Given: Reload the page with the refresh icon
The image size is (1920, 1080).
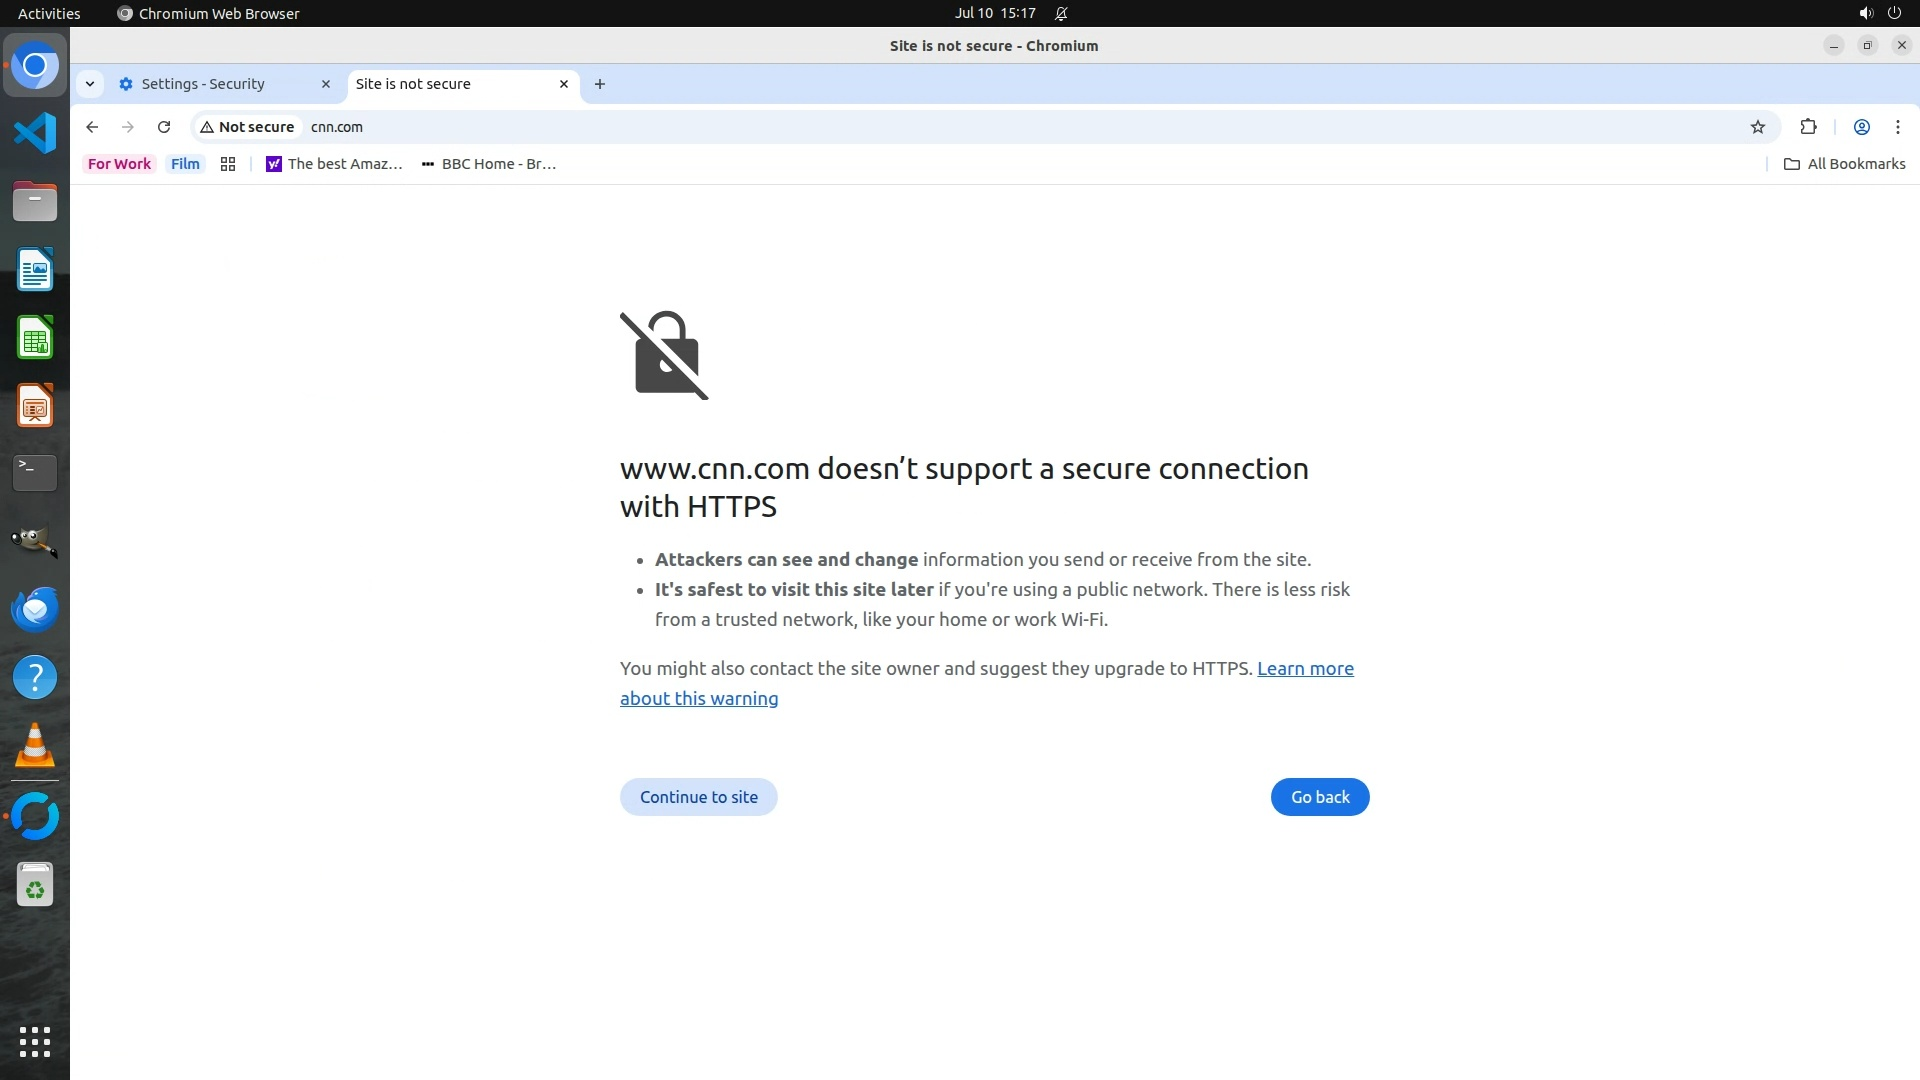Looking at the screenshot, I should [164, 127].
